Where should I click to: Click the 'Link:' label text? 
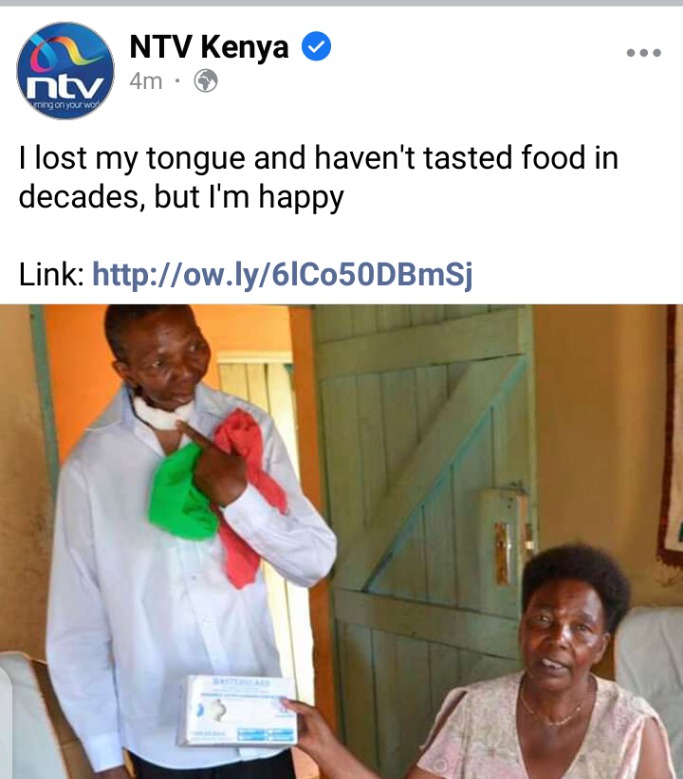click(52, 274)
